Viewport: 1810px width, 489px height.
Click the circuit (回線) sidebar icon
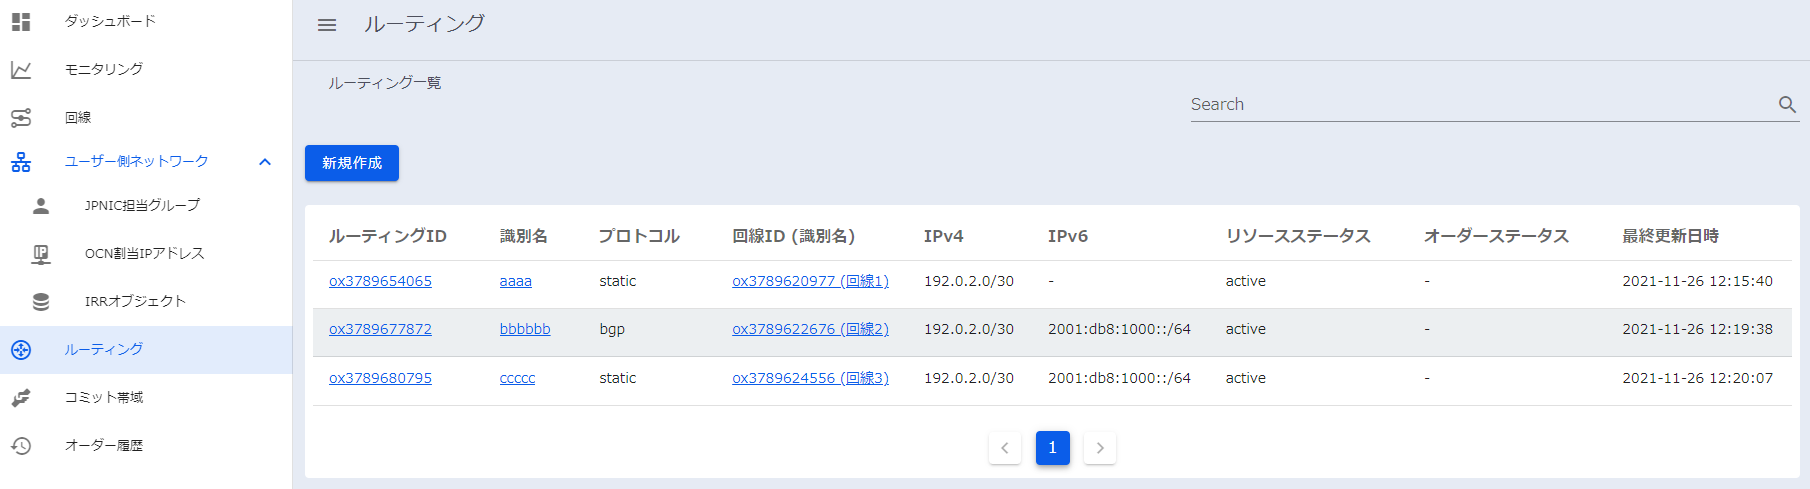click(21, 117)
